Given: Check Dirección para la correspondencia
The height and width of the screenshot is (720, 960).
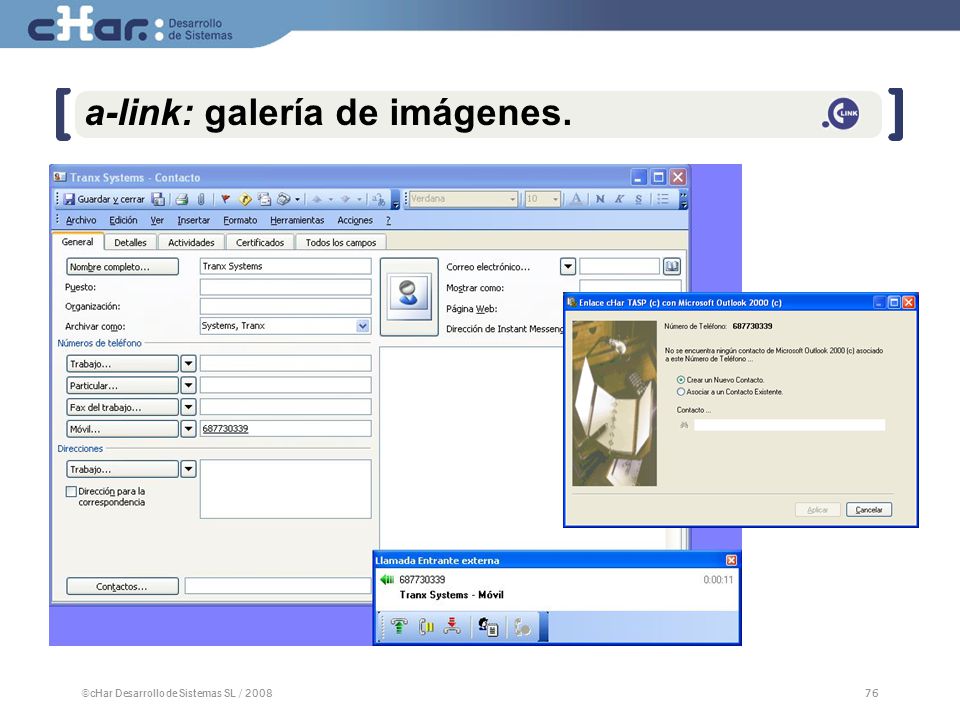Looking at the screenshot, I should click(x=71, y=491).
